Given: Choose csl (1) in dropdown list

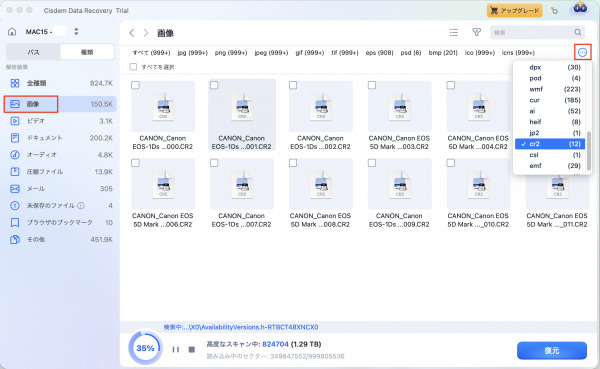Looking at the screenshot, I should click(550, 155).
